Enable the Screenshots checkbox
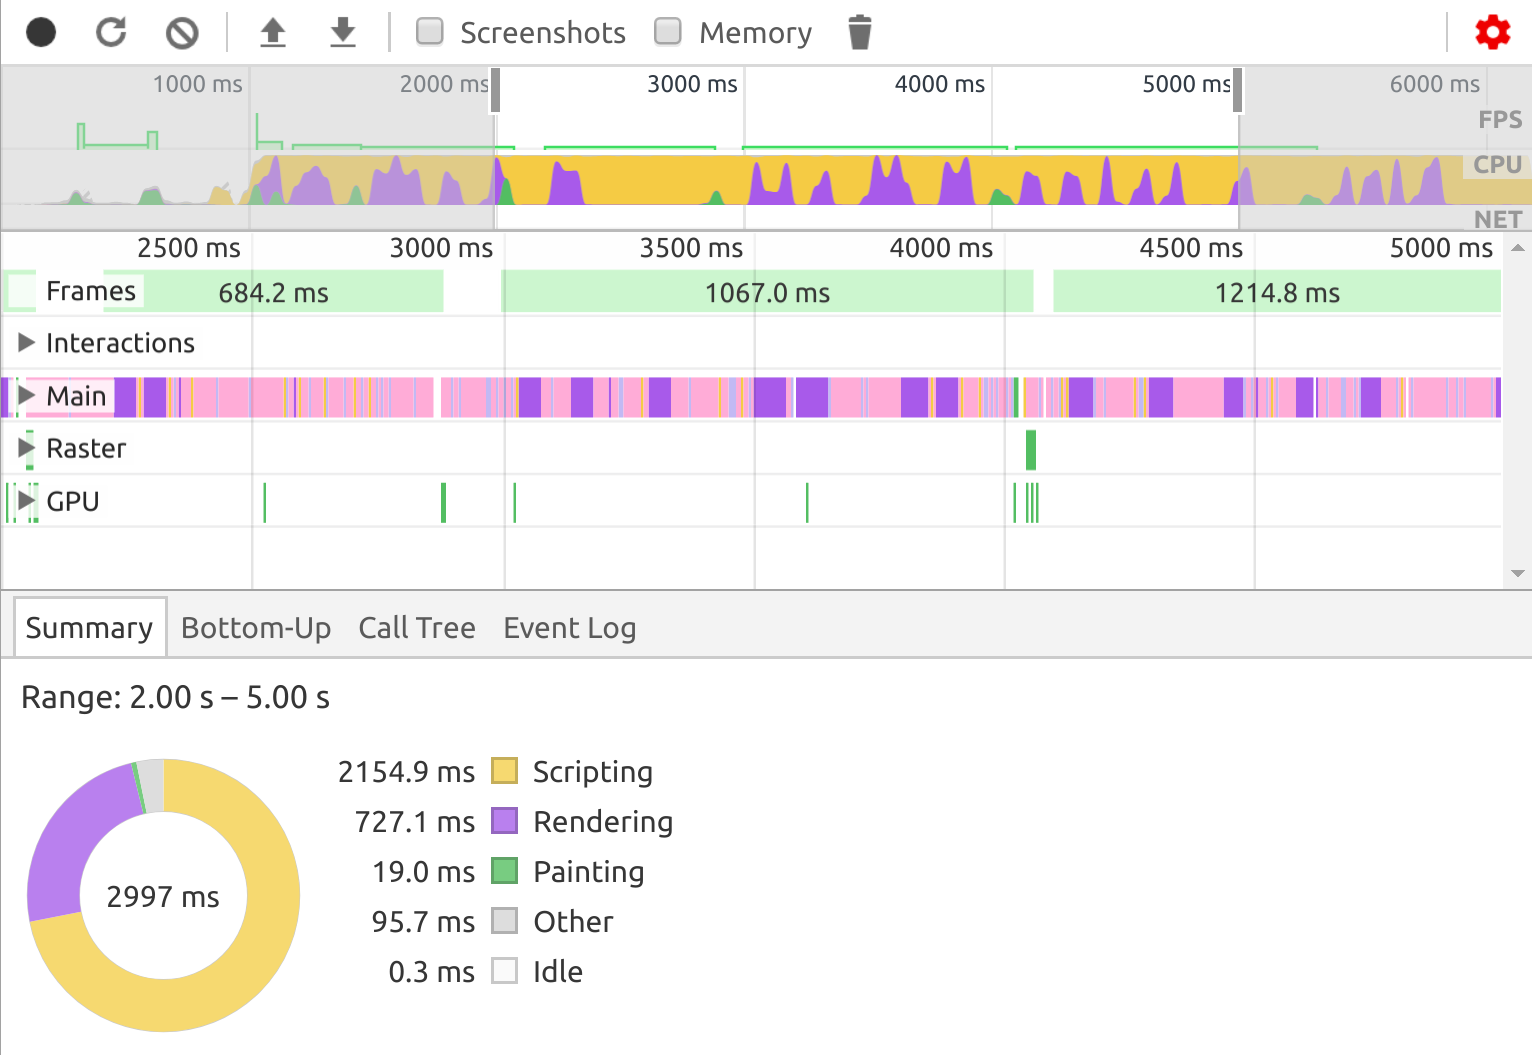 (430, 32)
